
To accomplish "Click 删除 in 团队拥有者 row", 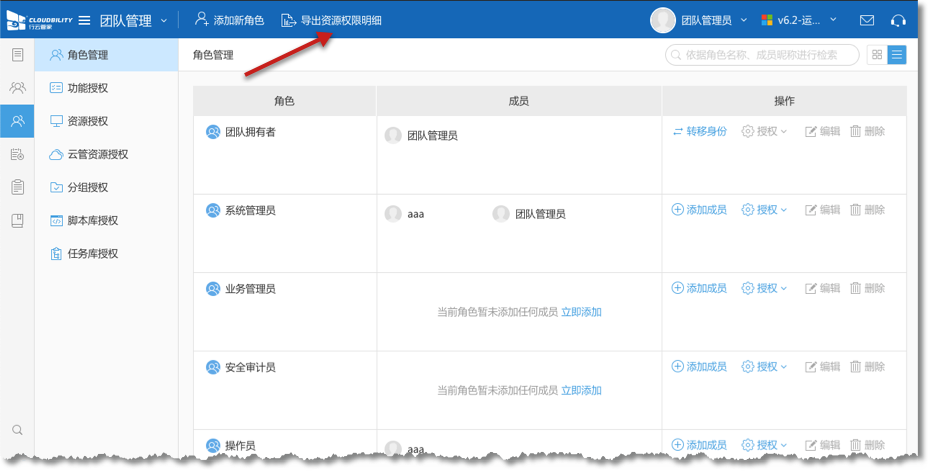I will tap(868, 131).
